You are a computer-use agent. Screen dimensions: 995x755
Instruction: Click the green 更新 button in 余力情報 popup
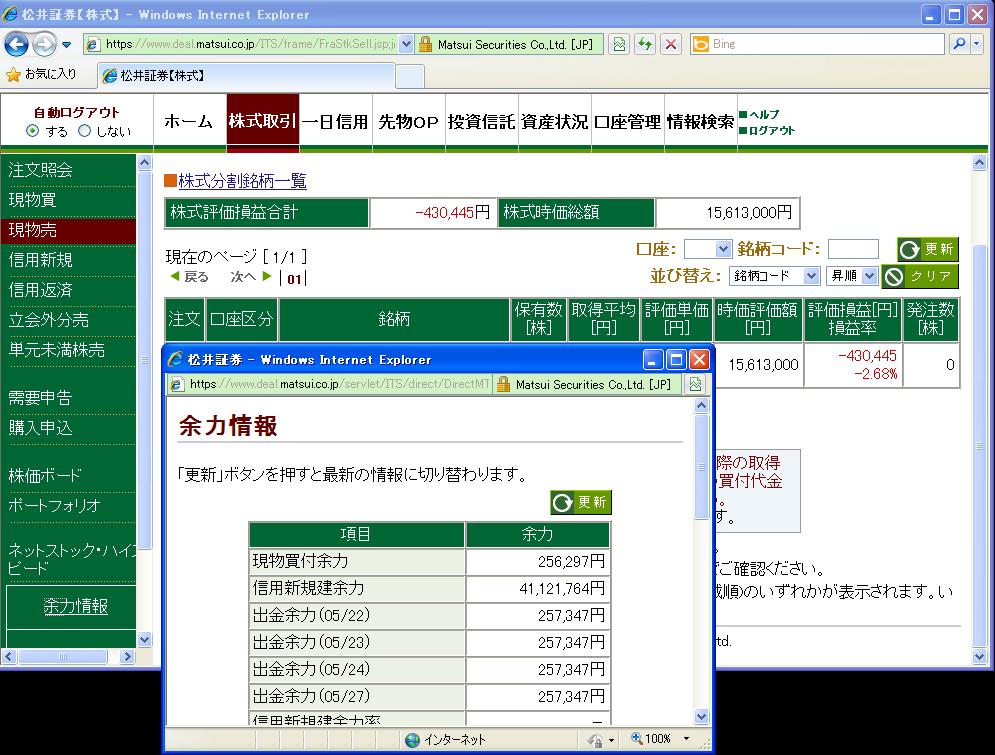click(x=581, y=502)
